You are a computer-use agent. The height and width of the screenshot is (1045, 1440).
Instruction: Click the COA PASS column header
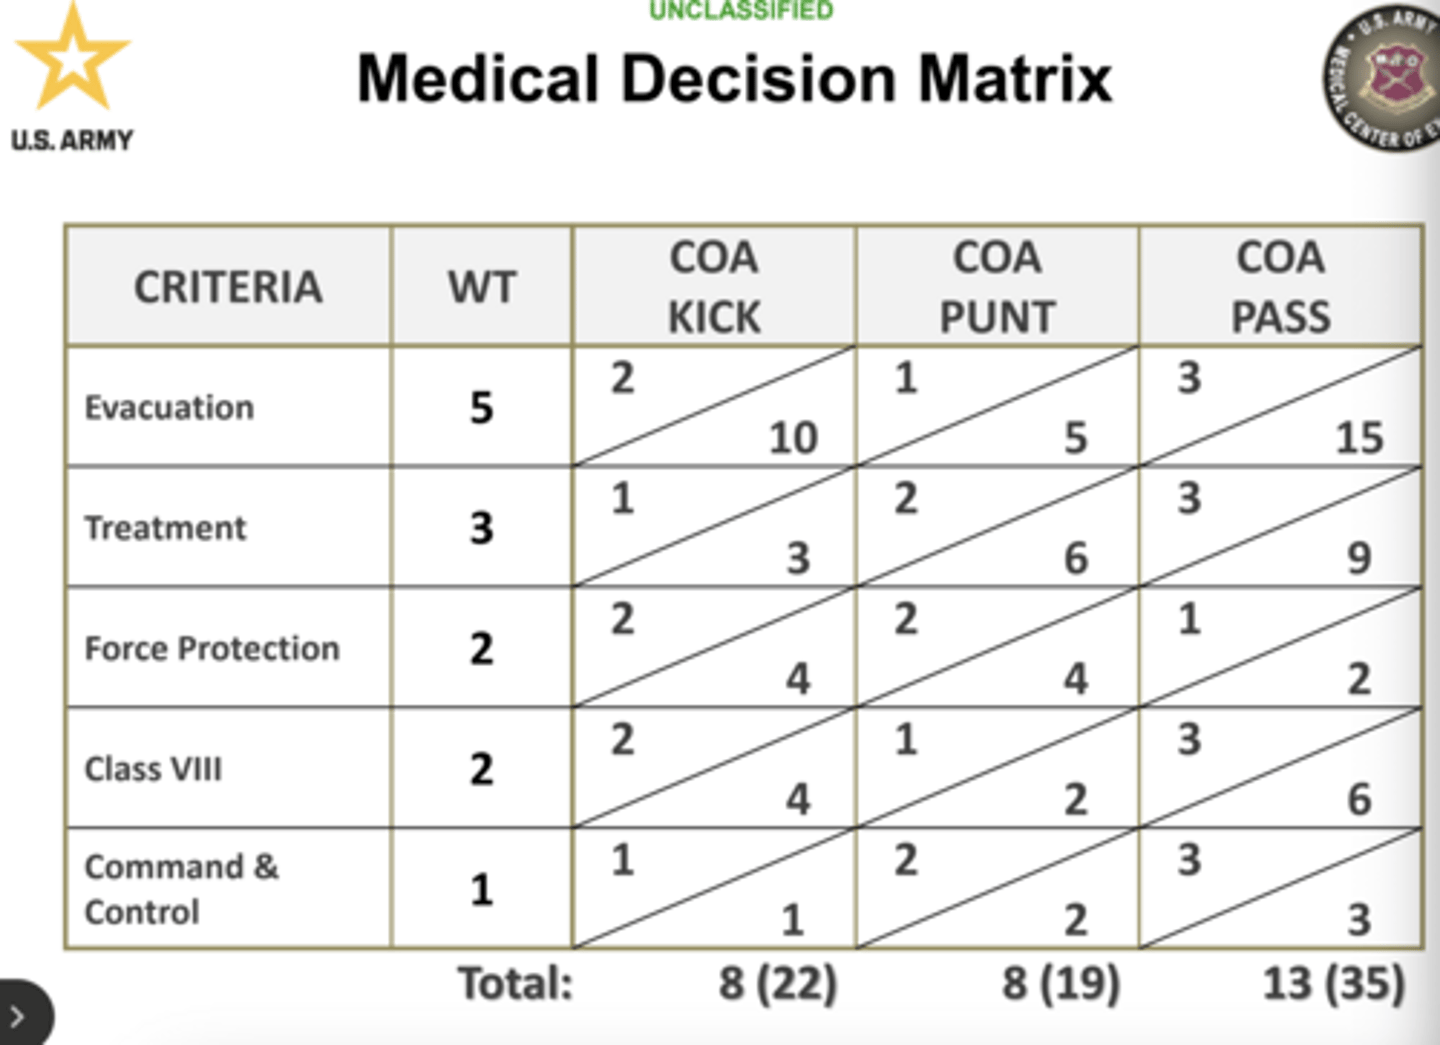click(1280, 287)
